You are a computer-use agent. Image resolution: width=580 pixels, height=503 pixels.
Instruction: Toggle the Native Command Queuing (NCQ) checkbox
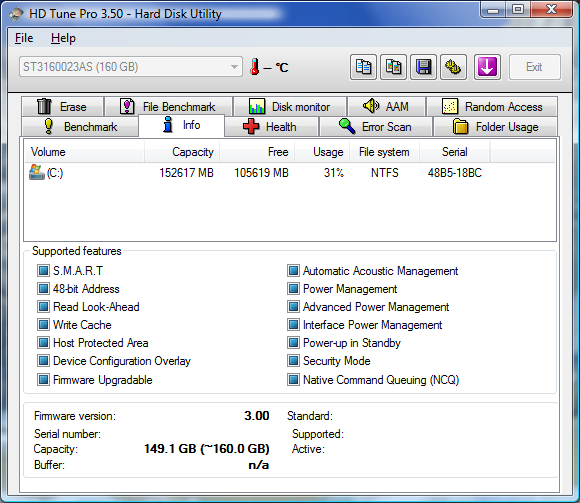(293, 379)
